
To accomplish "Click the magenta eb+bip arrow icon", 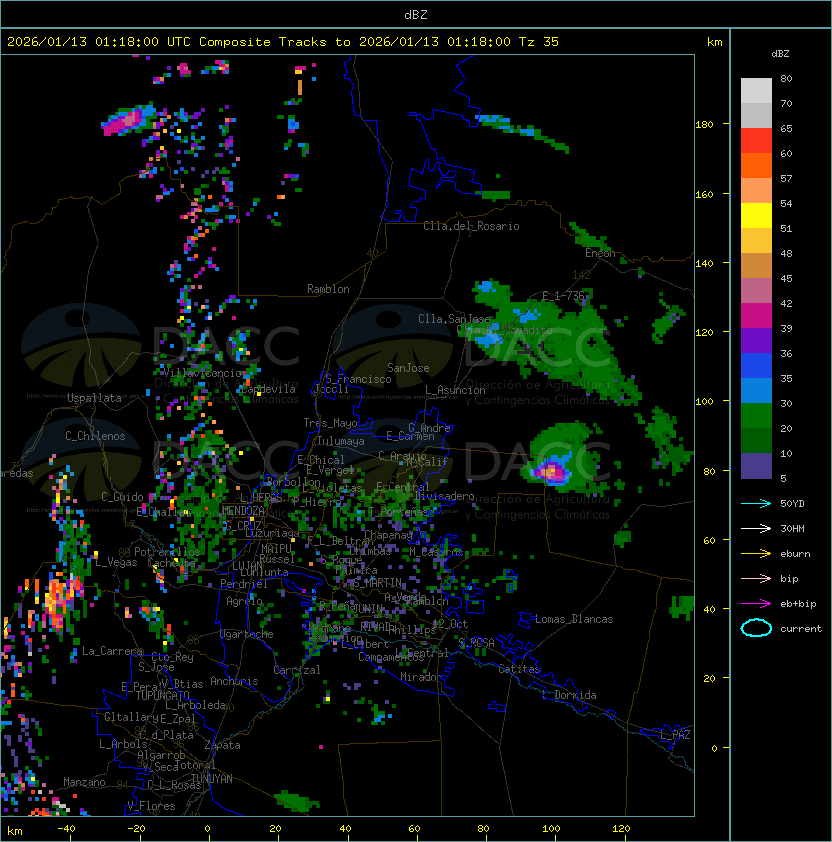I will 756,603.
